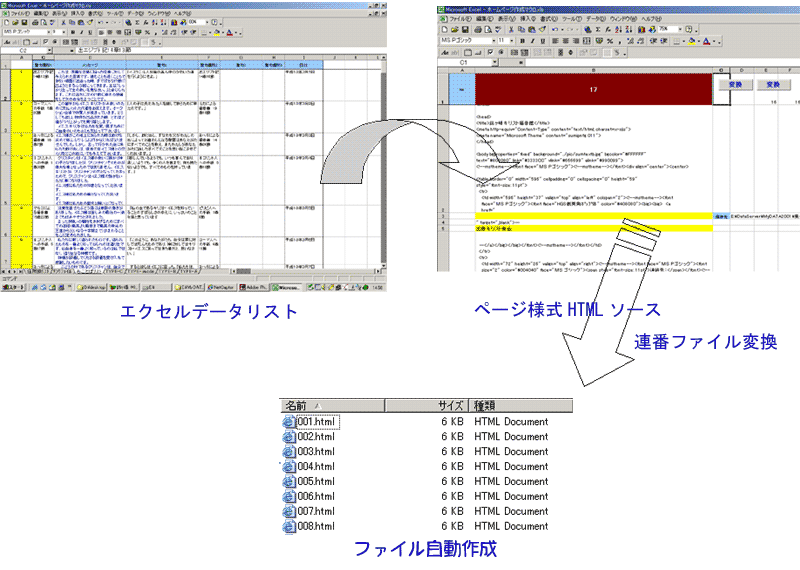Click Print icon in left Excel window
The image size is (800, 570).
(35, 22)
